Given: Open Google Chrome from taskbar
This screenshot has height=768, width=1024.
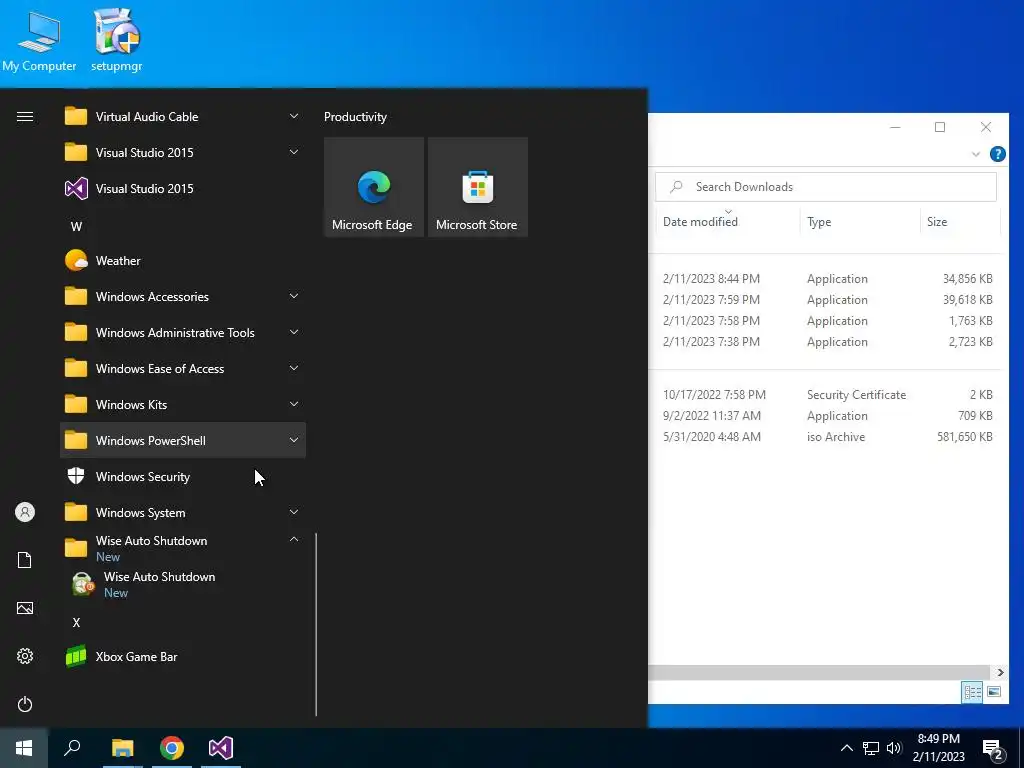Looking at the screenshot, I should pos(172,748).
